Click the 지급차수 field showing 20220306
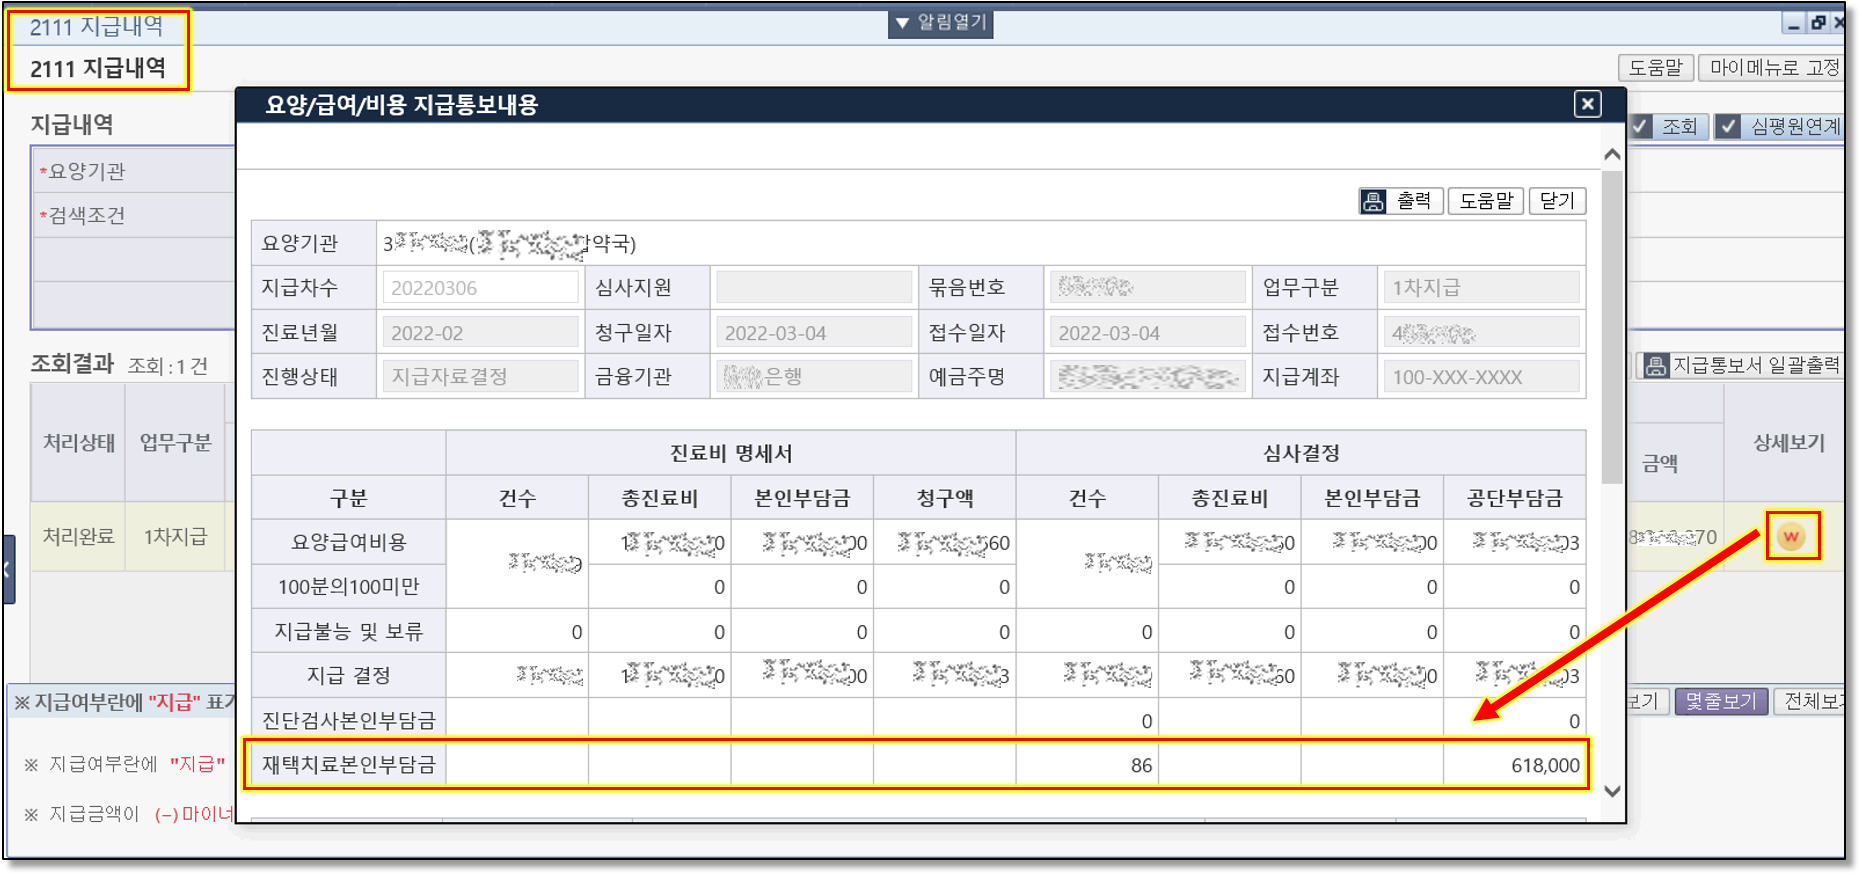The width and height of the screenshot is (1862, 876). click(479, 288)
